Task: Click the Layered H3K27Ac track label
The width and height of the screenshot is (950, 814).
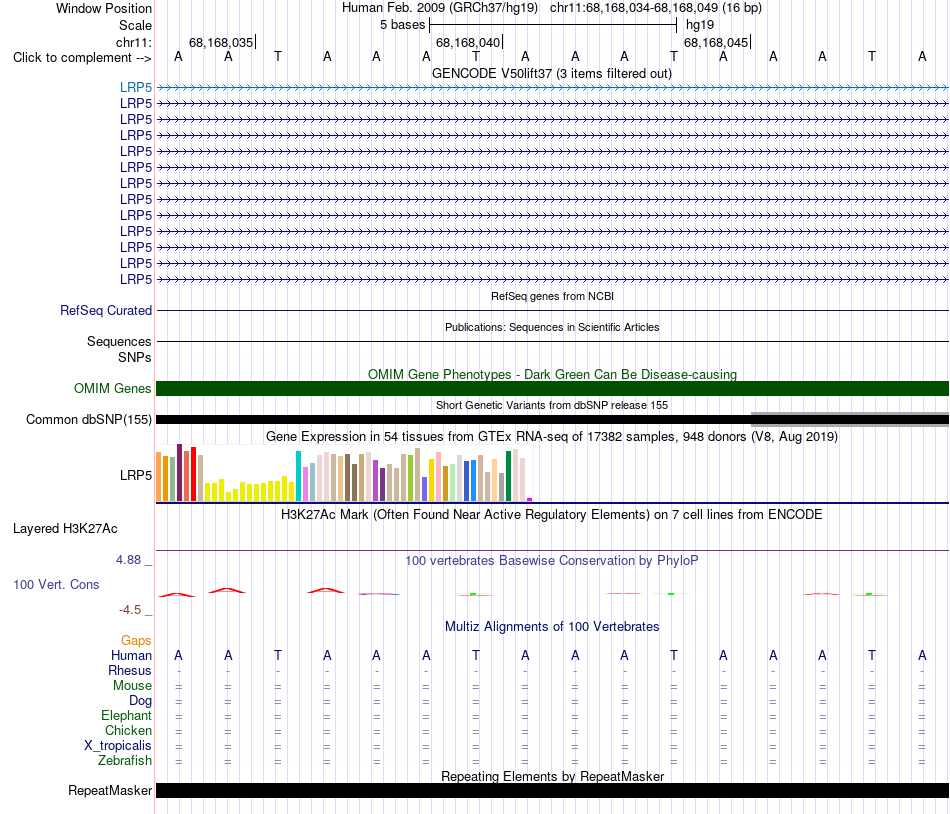Action: coord(65,528)
